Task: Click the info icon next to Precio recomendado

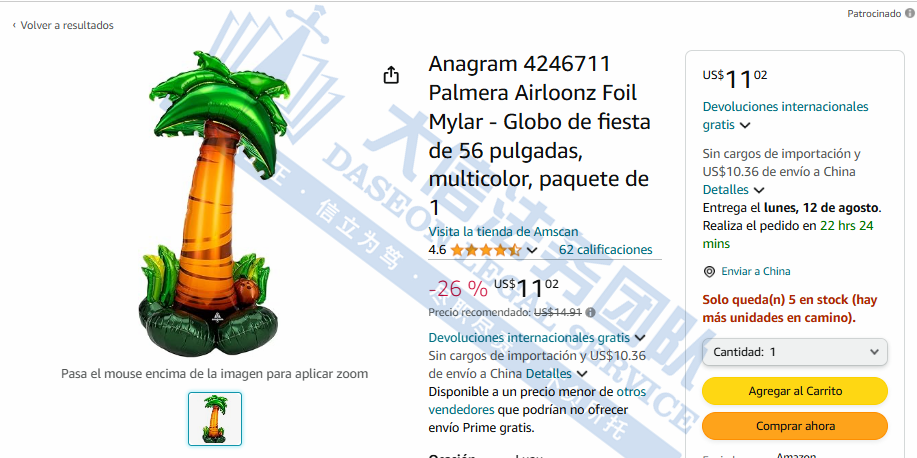Action: click(590, 312)
